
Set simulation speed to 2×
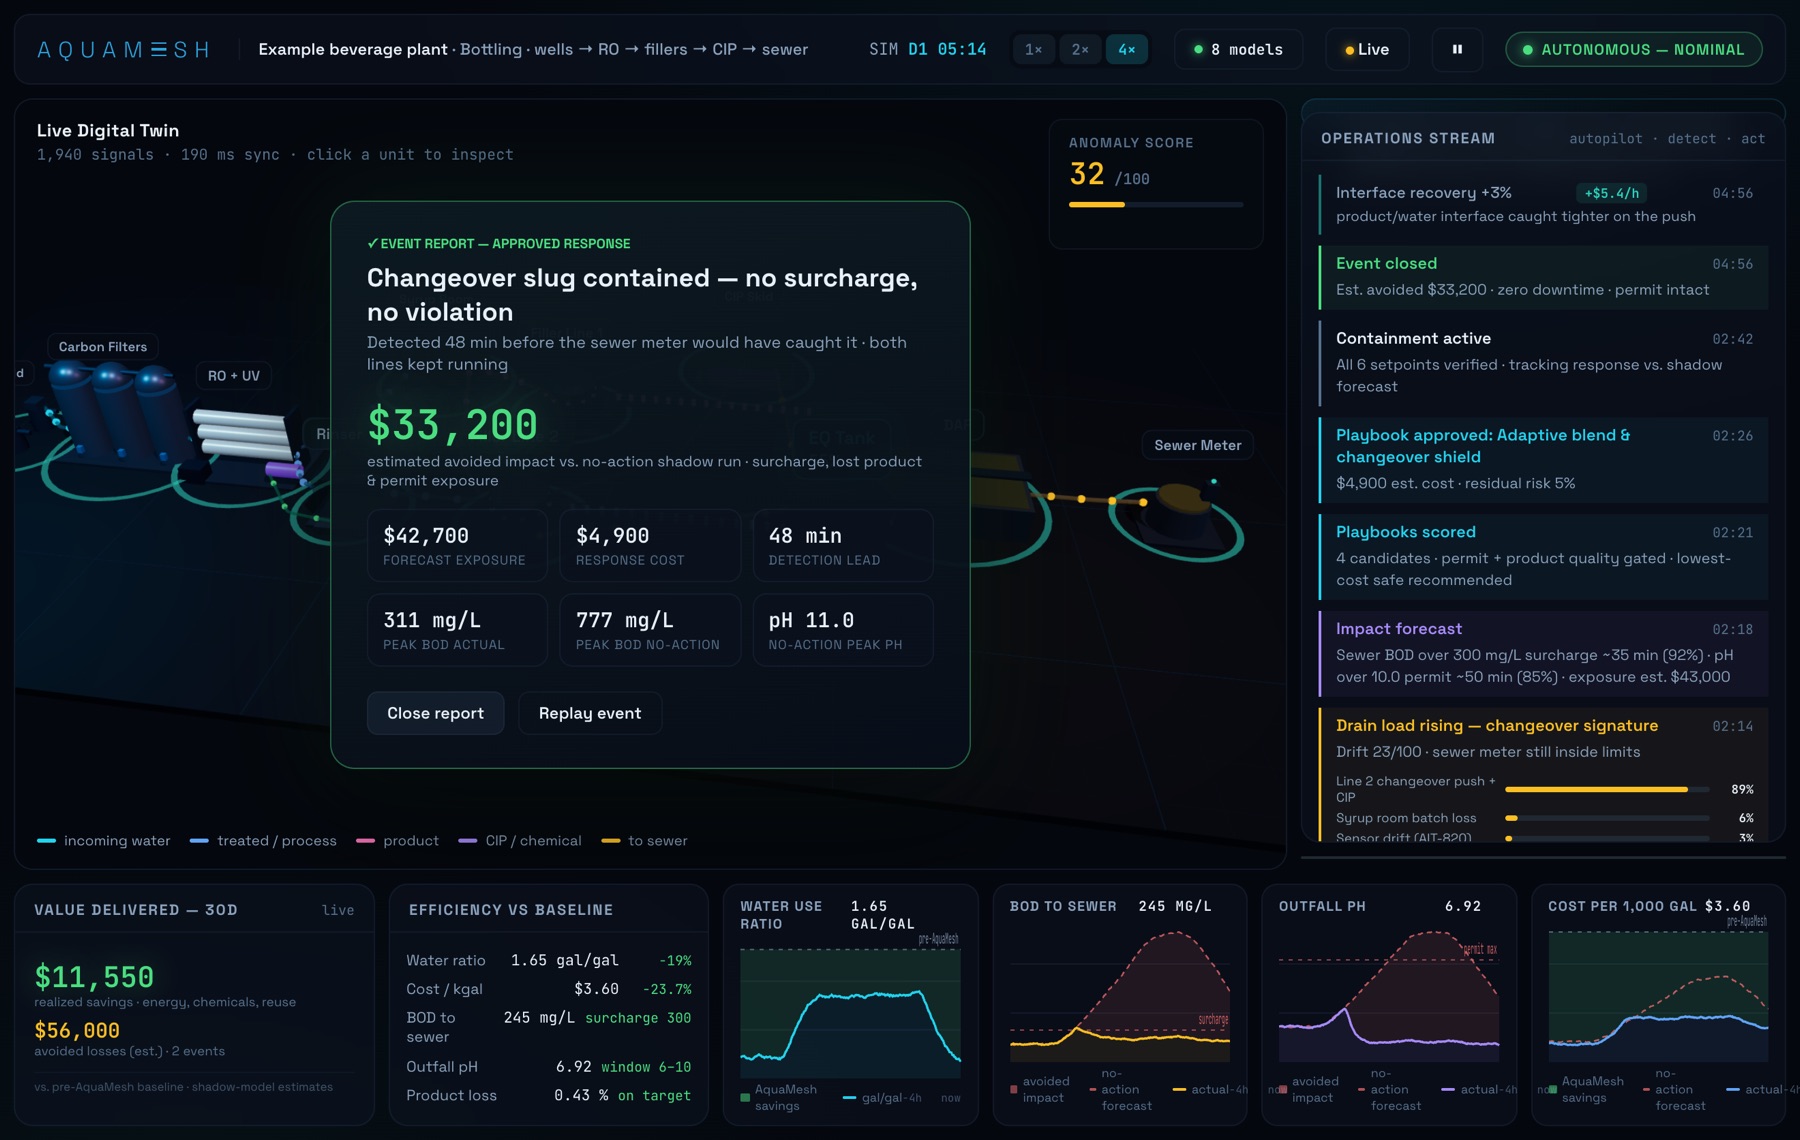point(1080,49)
